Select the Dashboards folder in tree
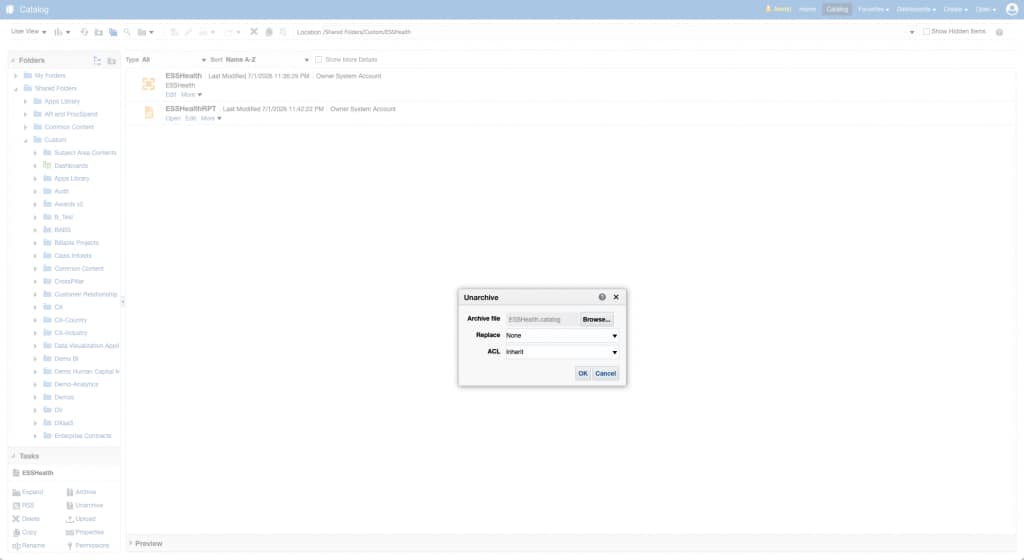This screenshot has width=1024, height=560. pos(71,166)
